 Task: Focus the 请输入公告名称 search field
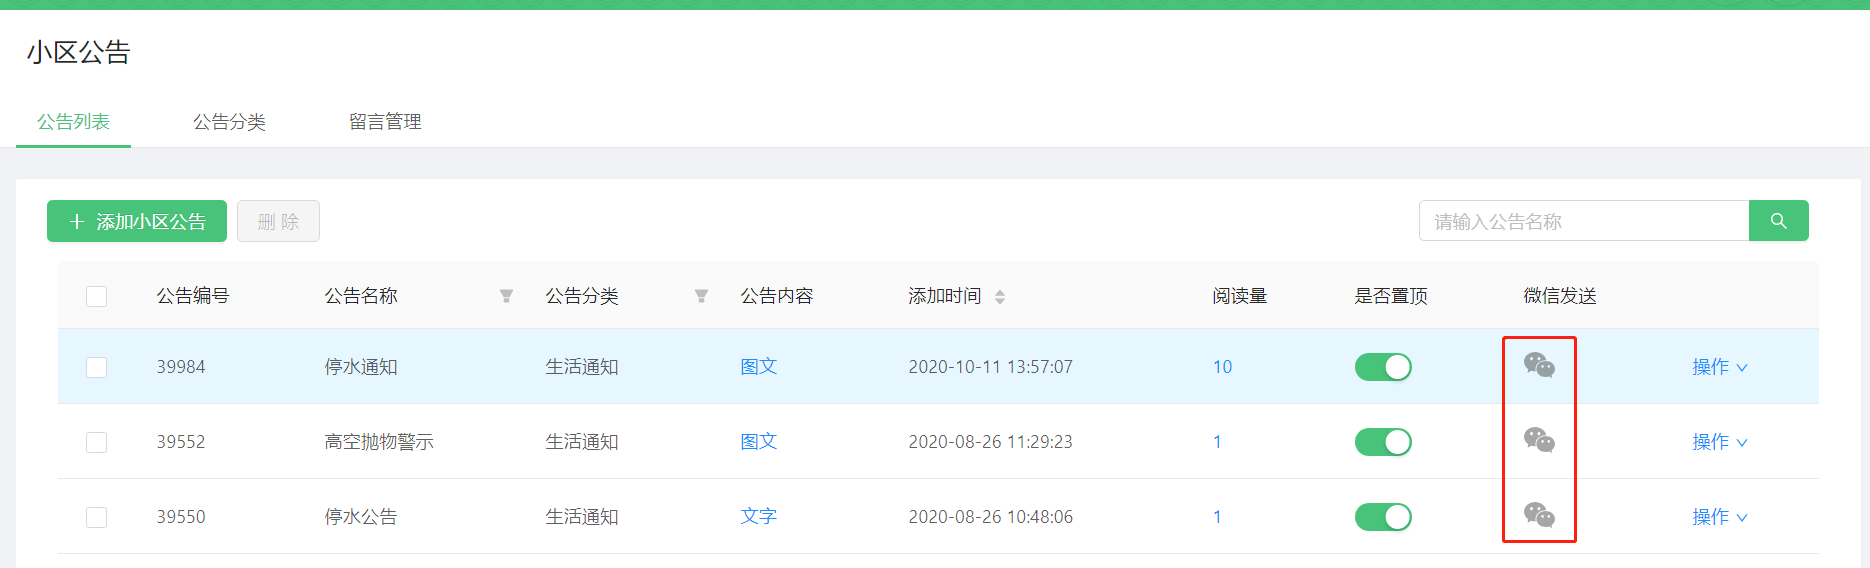pyautogui.click(x=1583, y=221)
